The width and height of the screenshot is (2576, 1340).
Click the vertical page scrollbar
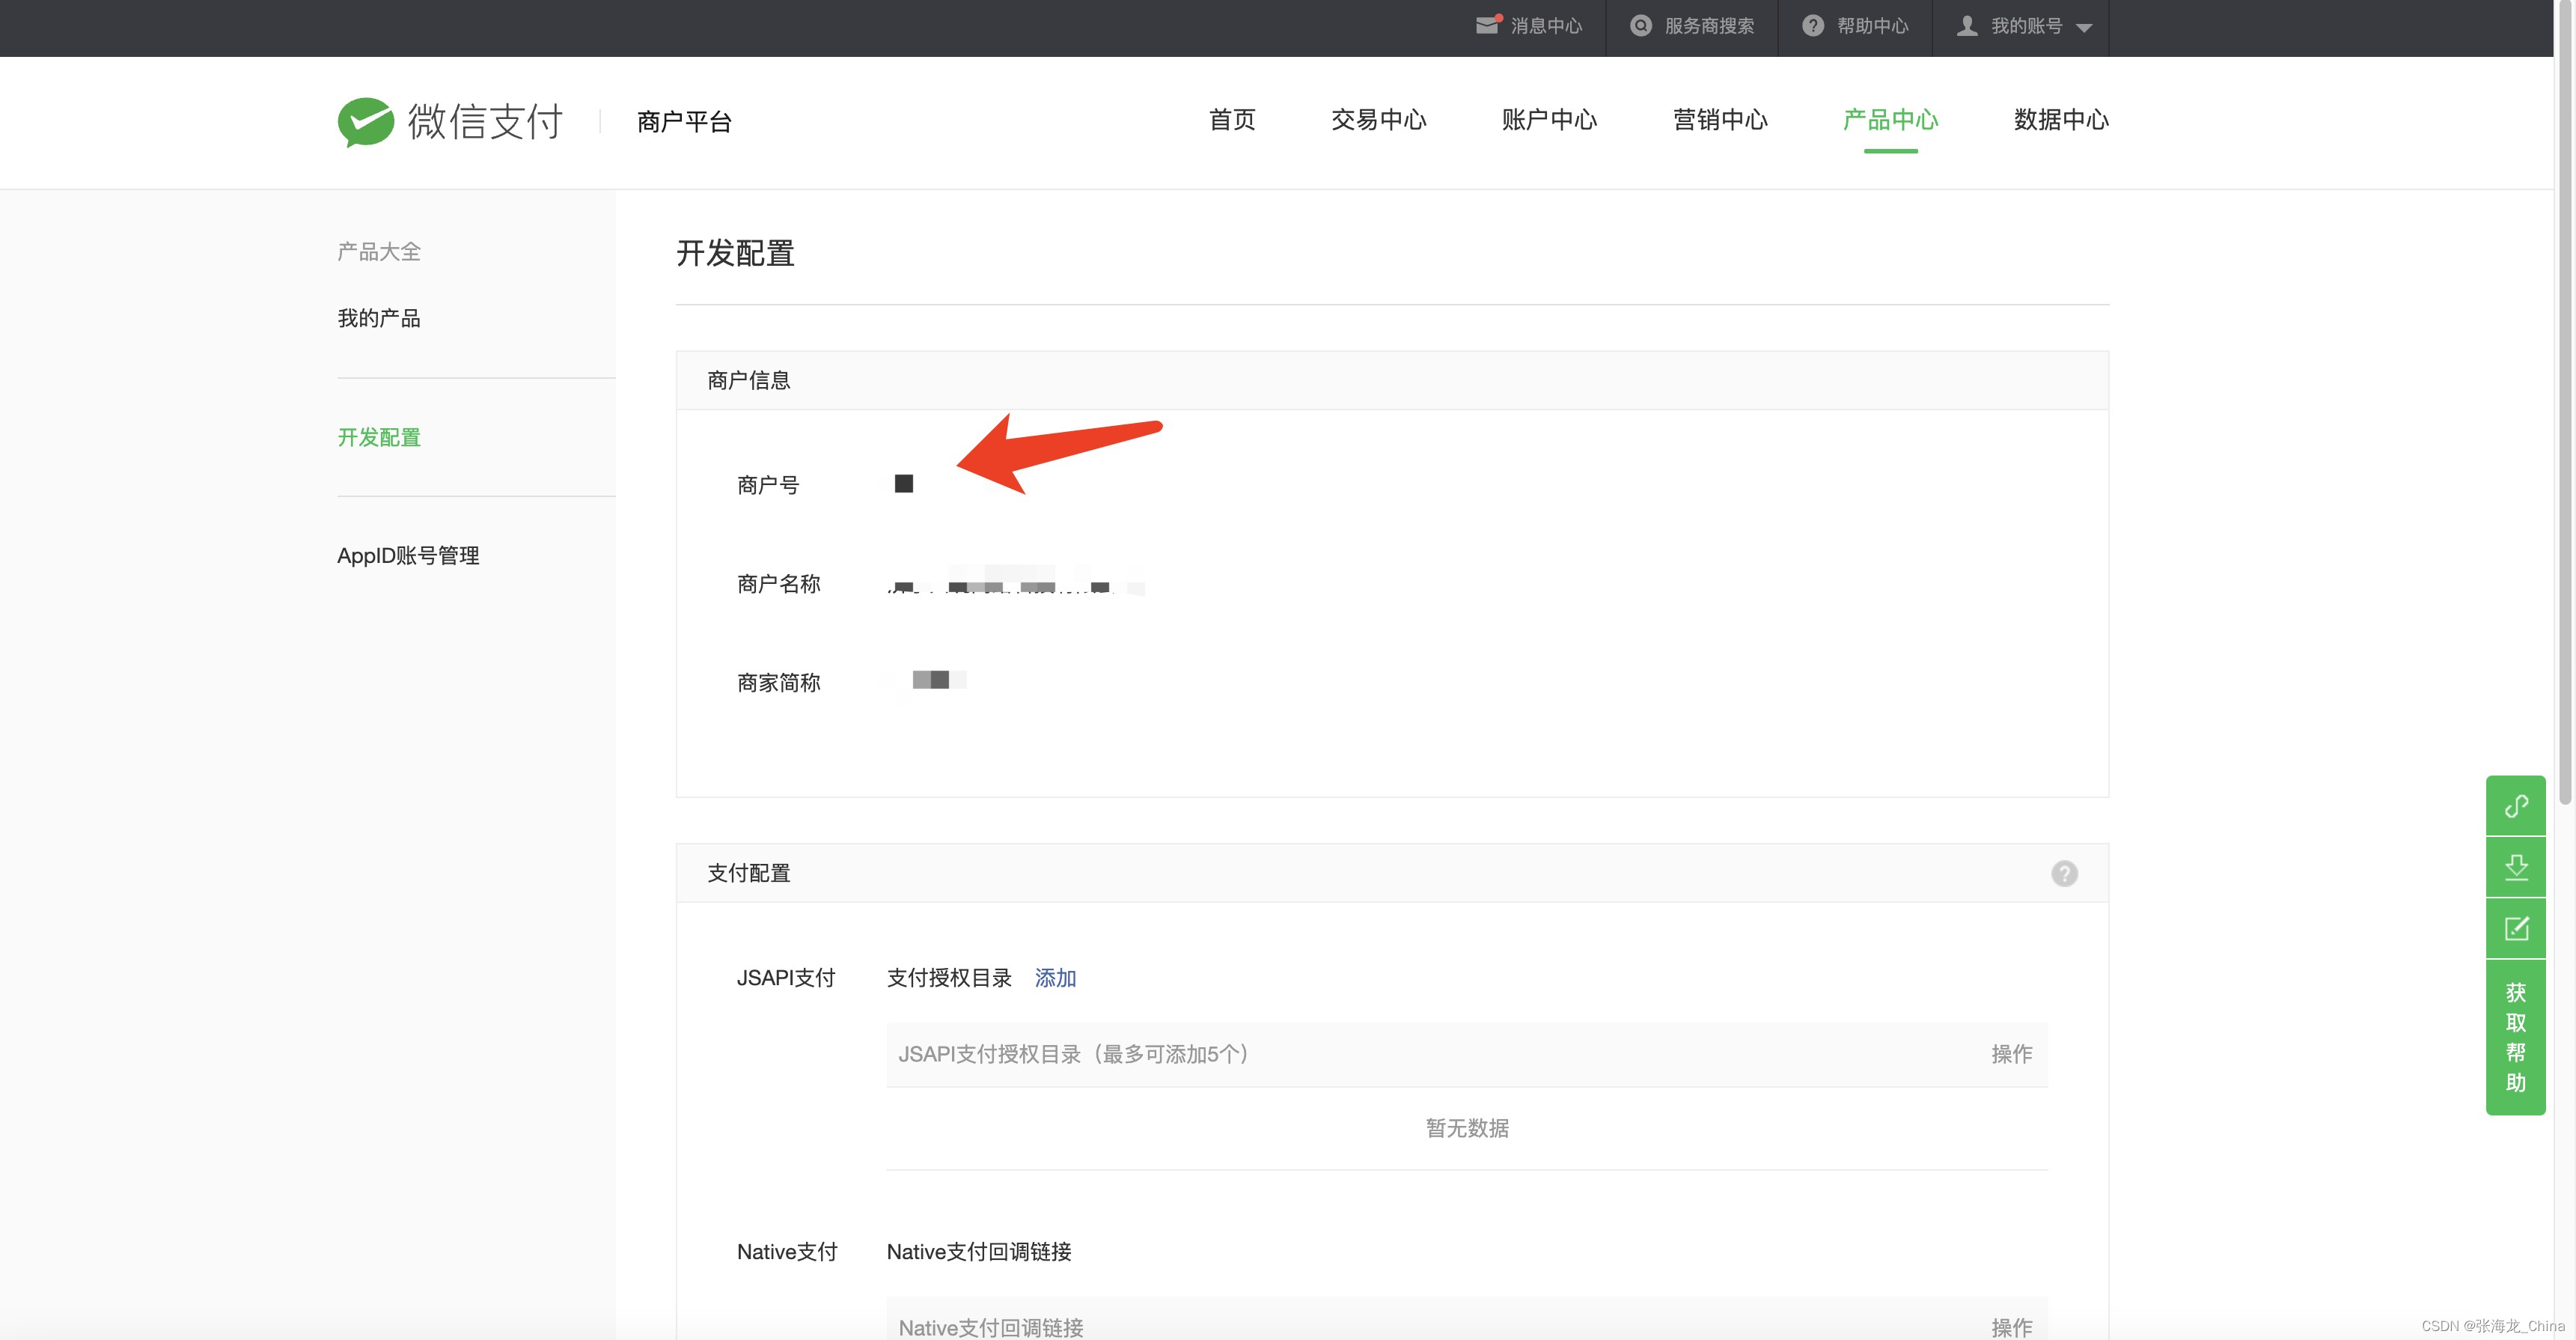[2564, 400]
